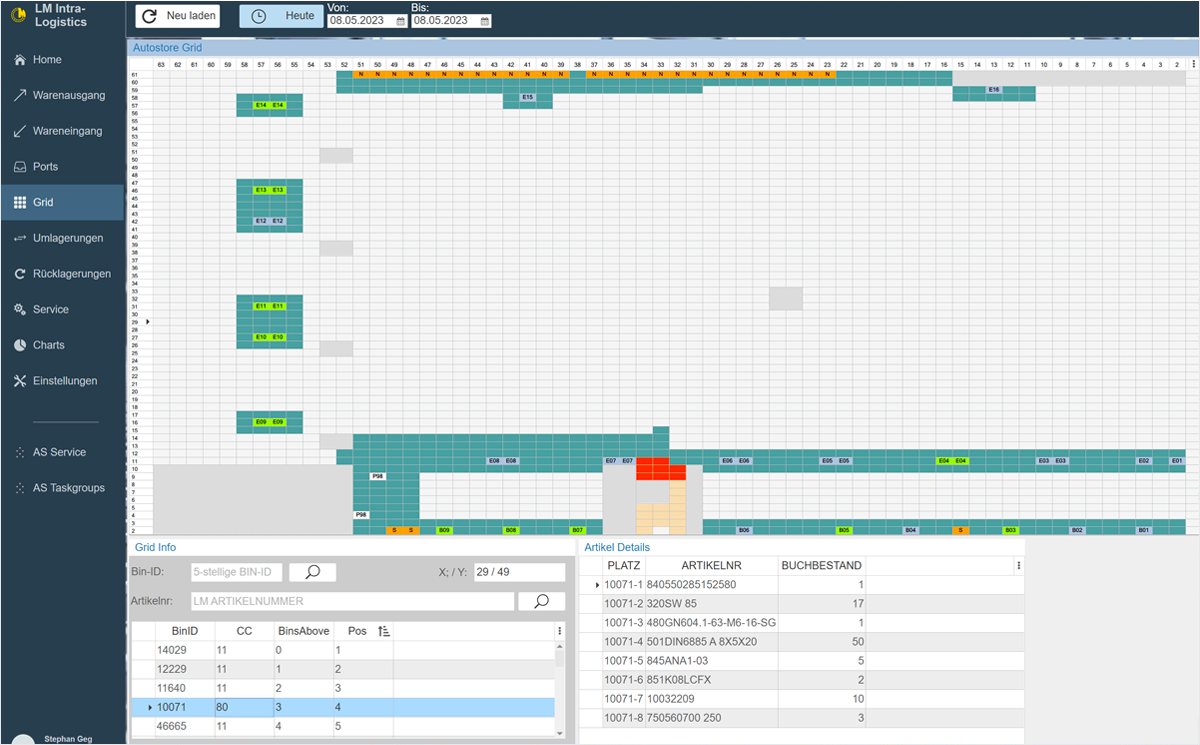
Task: Click the Wareneingang arrow icon
Action: point(20,131)
